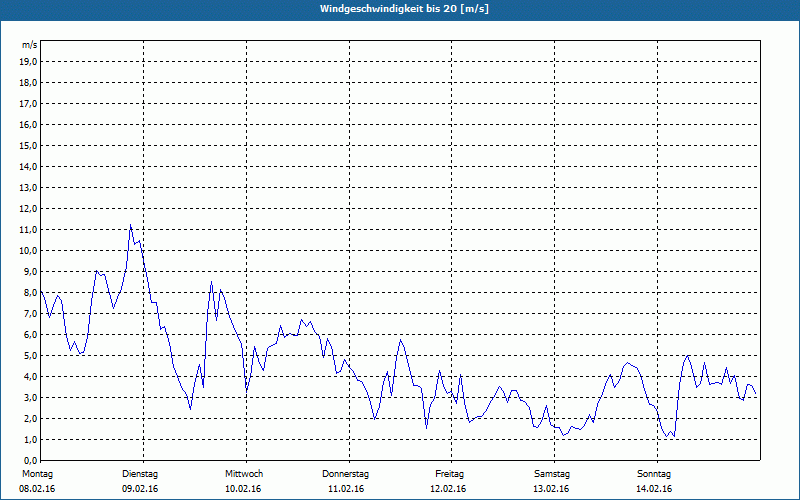Click the '14.02.16' date label
This screenshot has height=500, width=800.
[x=654, y=489]
